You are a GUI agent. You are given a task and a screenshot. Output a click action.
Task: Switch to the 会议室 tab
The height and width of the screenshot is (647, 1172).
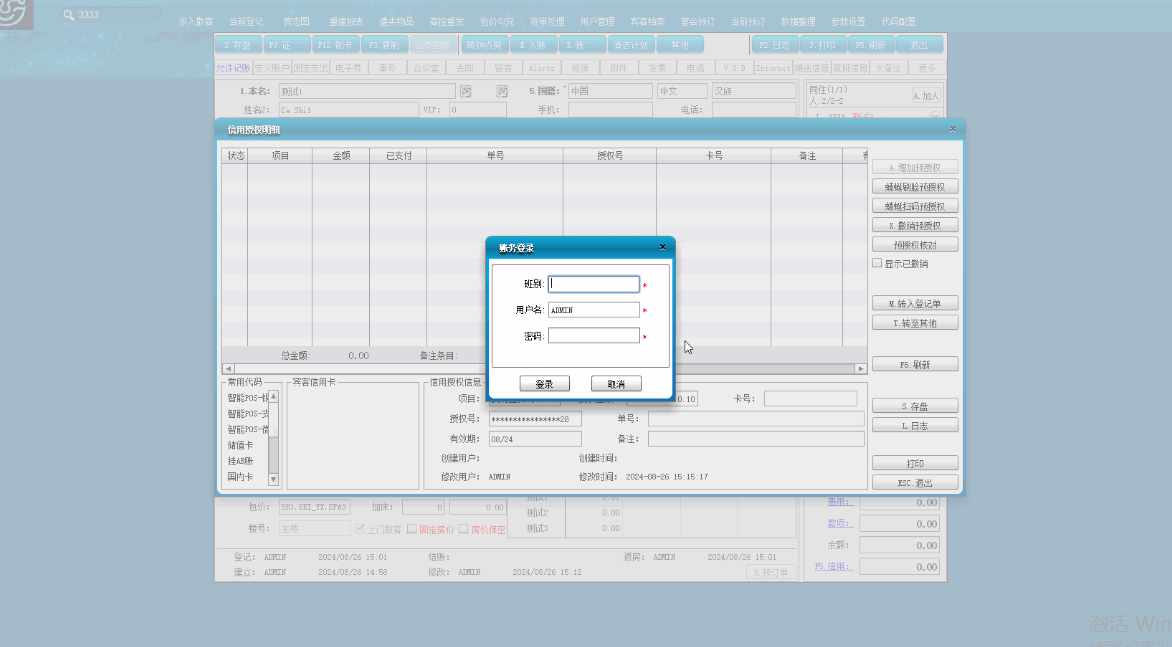pyautogui.click(x=426, y=68)
